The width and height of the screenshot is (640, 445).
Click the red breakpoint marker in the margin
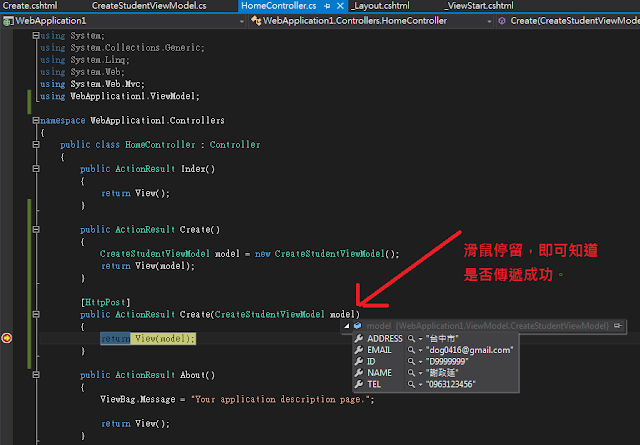[7, 338]
